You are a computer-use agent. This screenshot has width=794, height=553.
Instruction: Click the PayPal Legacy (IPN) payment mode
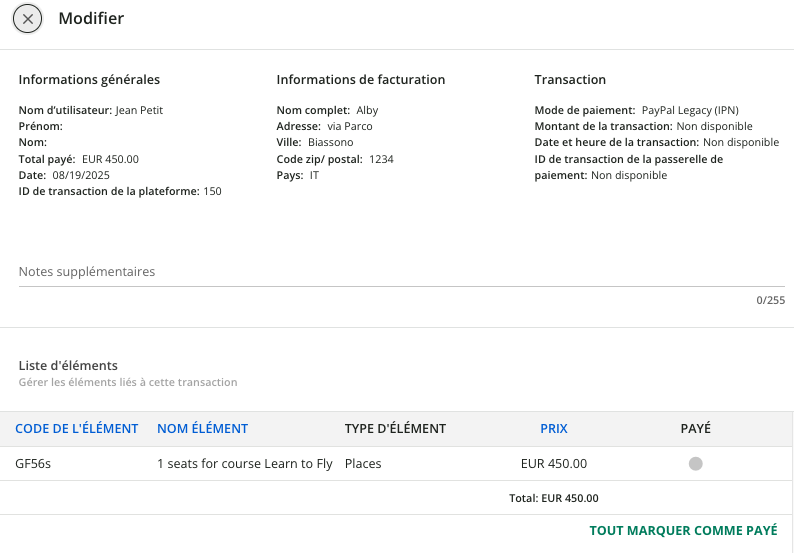pos(689,110)
